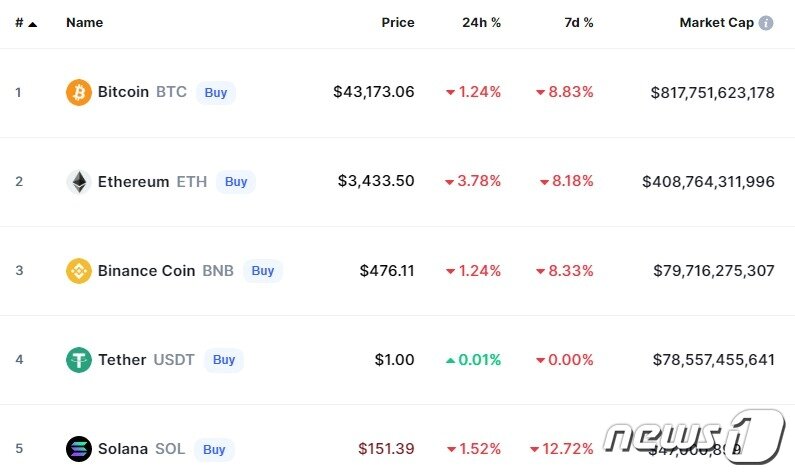The height and width of the screenshot is (476, 795).
Task: Click the Ethereum diamond logo icon
Action: click(78, 182)
